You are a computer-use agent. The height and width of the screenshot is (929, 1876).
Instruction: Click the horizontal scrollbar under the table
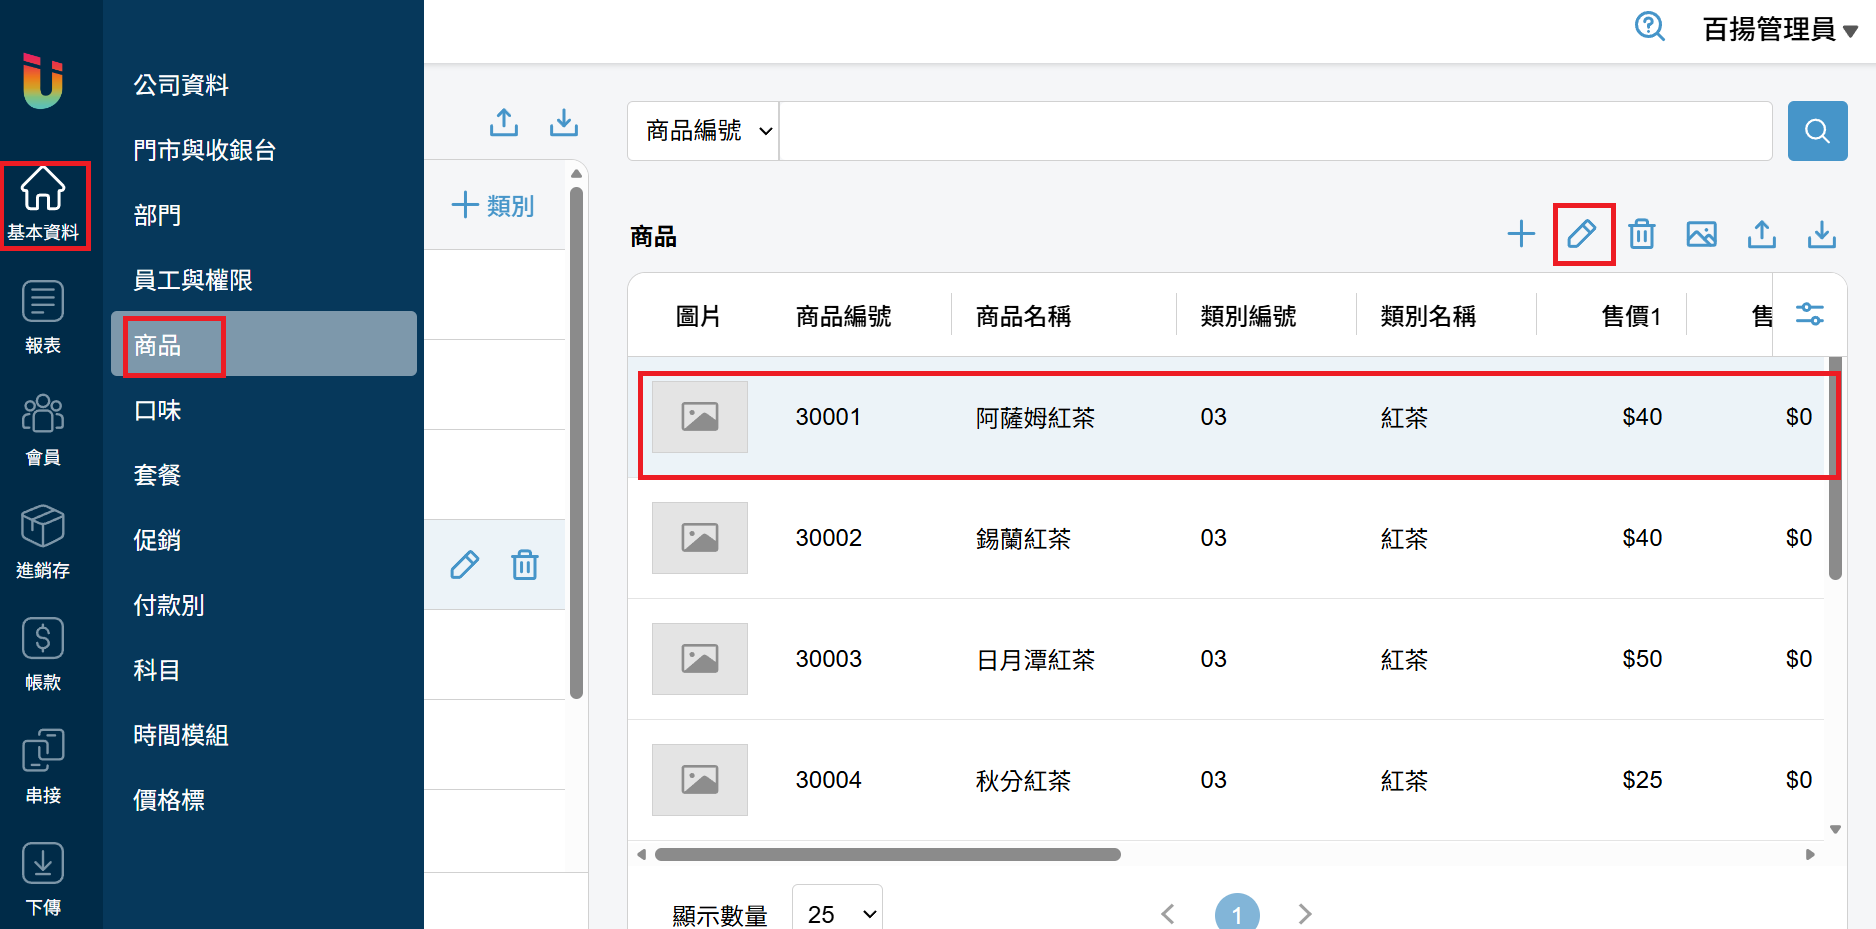[887, 855]
